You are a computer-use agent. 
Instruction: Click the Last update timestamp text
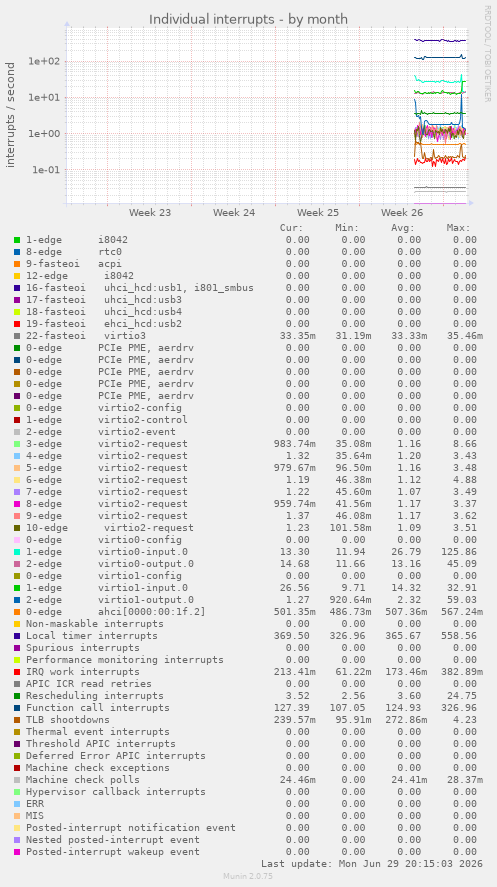click(372, 864)
